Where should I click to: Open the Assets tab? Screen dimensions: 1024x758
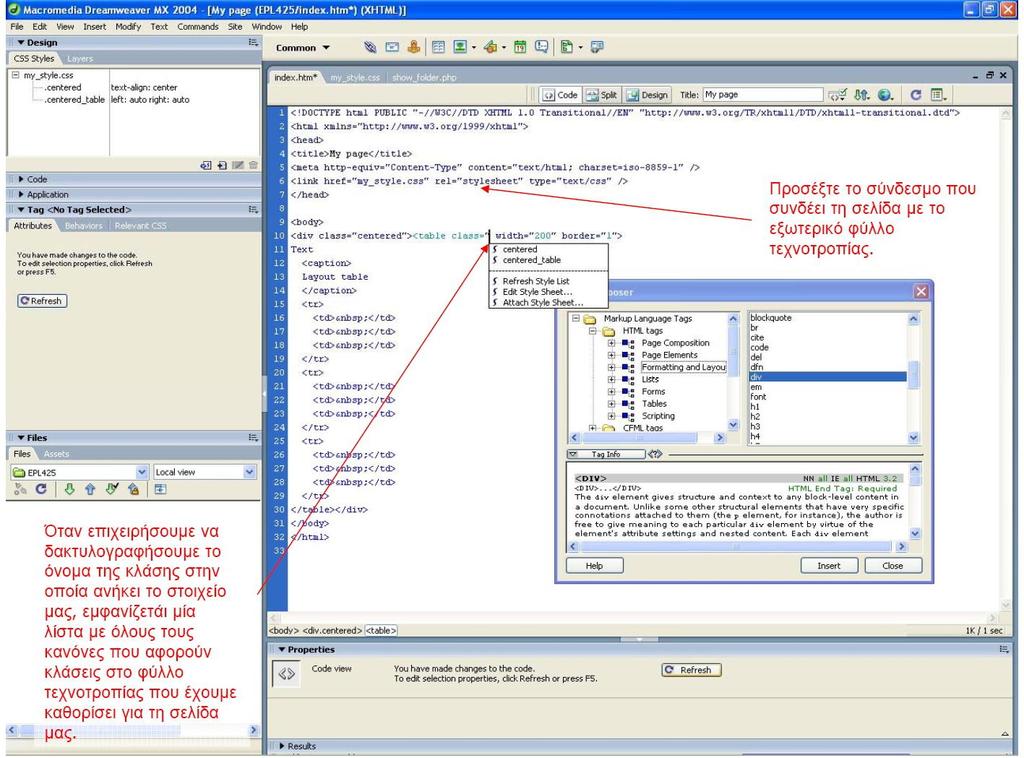click(x=56, y=454)
